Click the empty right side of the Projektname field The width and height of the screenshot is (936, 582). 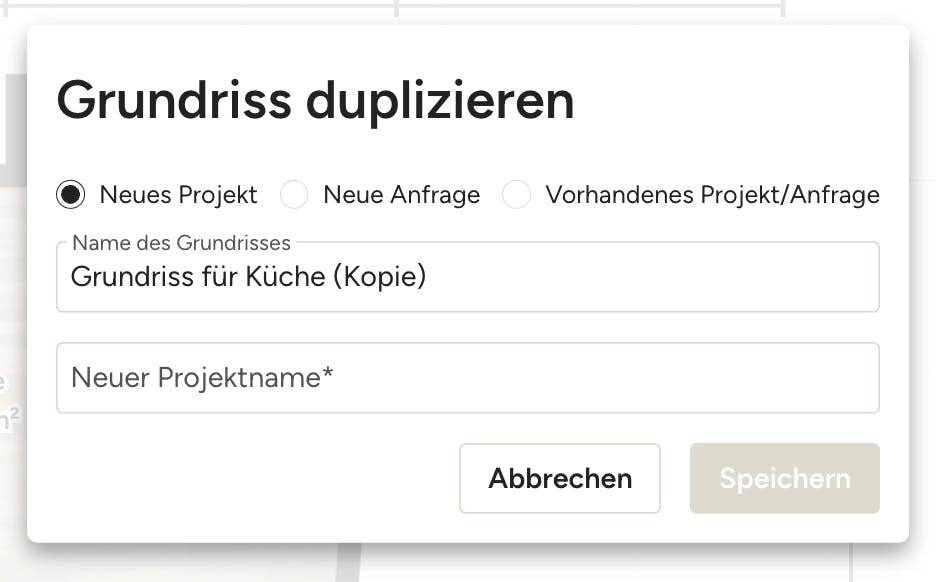point(609,378)
